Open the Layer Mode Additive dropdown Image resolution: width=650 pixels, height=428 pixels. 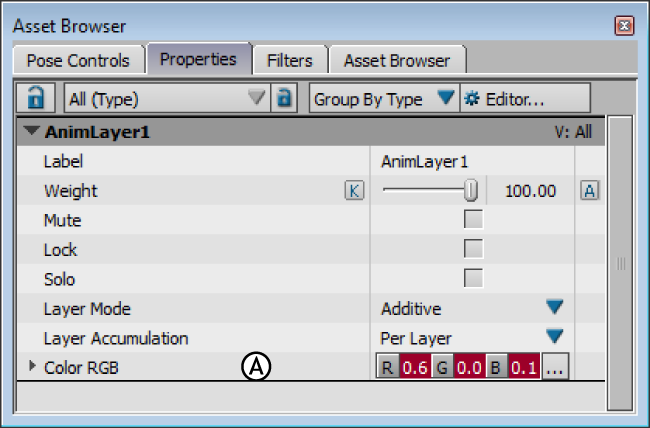click(x=554, y=308)
